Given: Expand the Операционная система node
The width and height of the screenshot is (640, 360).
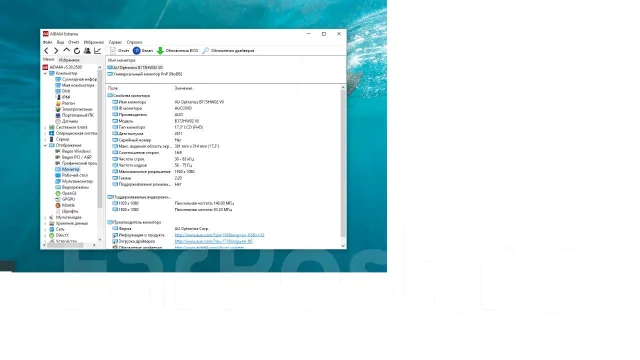Looking at the screenshot, I should (x=45, y=133).
